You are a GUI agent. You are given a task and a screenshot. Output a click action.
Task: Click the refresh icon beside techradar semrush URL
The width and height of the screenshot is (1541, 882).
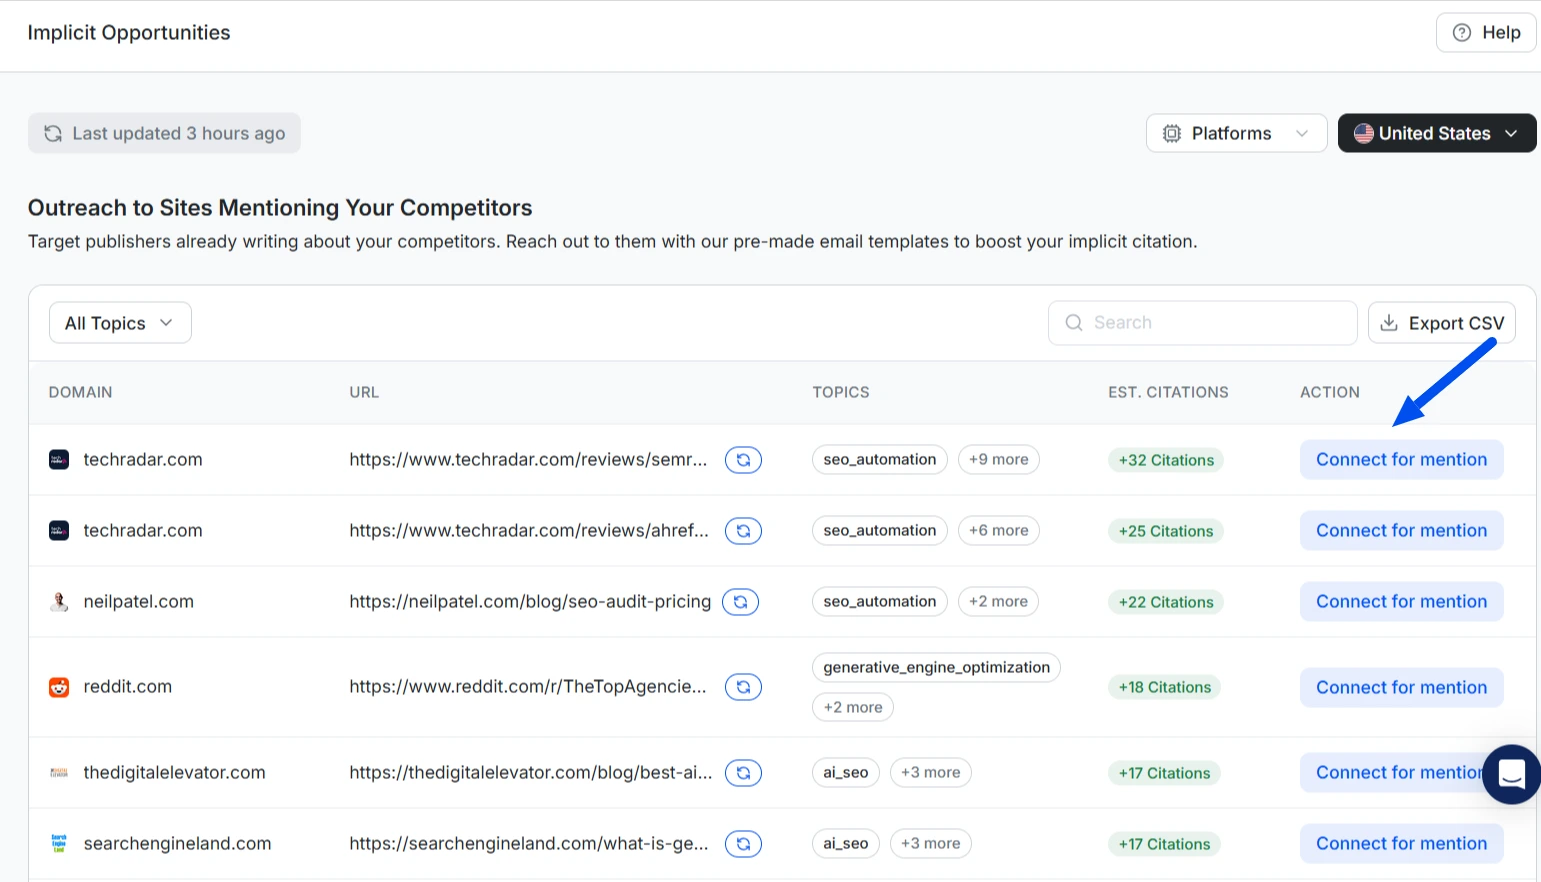click(x=743, y=460)
